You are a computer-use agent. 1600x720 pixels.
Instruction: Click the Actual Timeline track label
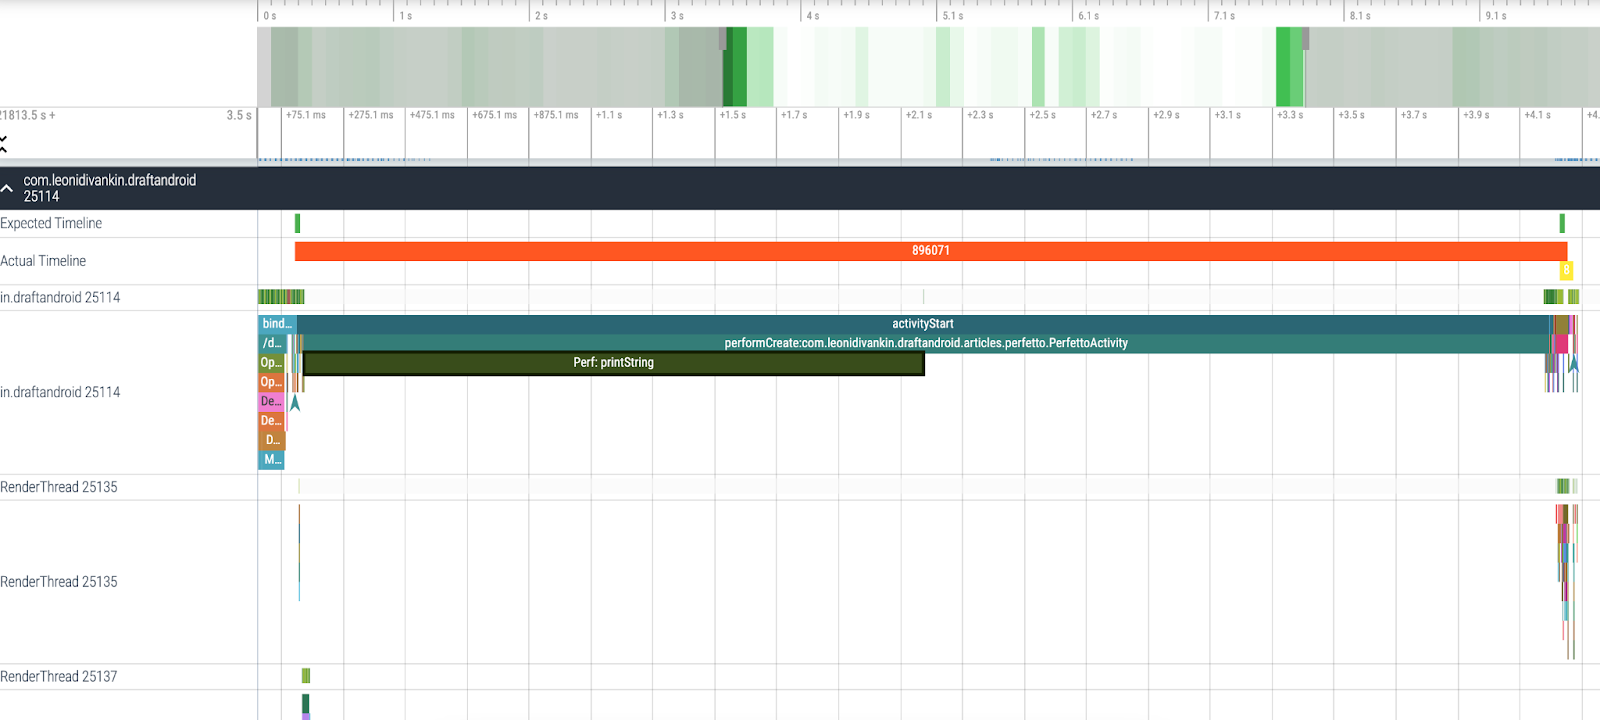(44, 261)
